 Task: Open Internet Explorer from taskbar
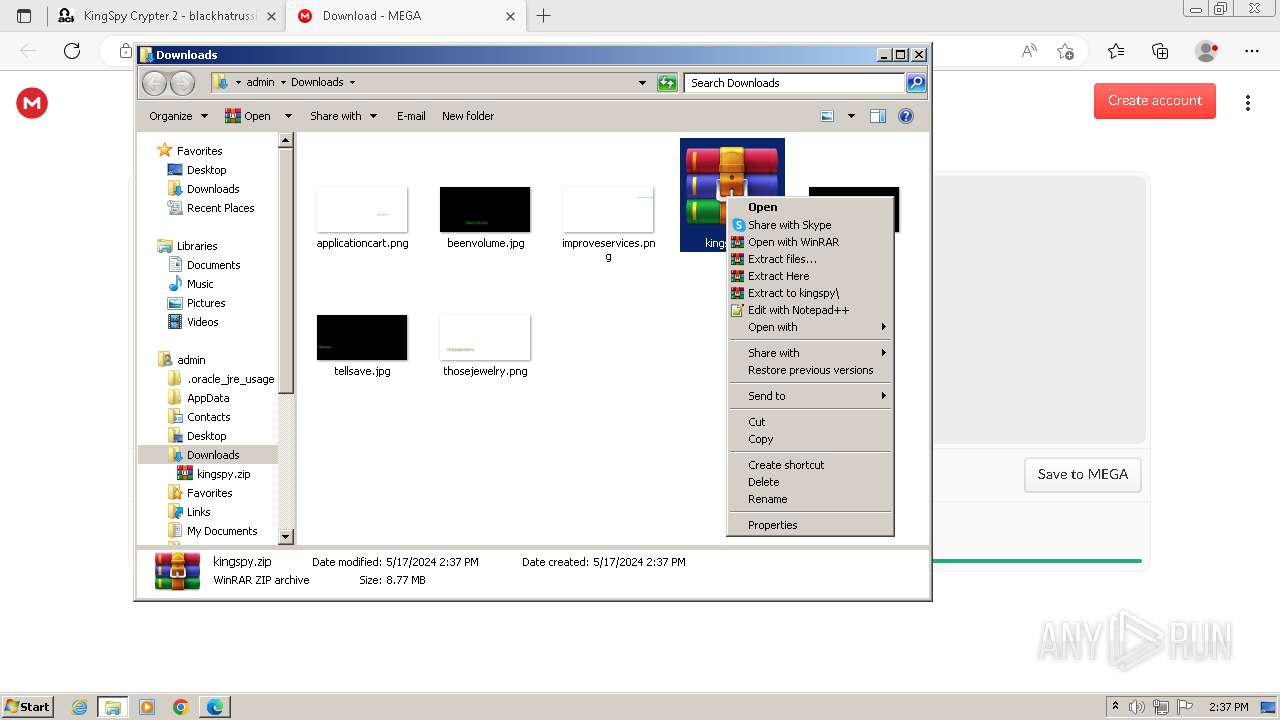[x=79, y=707]
